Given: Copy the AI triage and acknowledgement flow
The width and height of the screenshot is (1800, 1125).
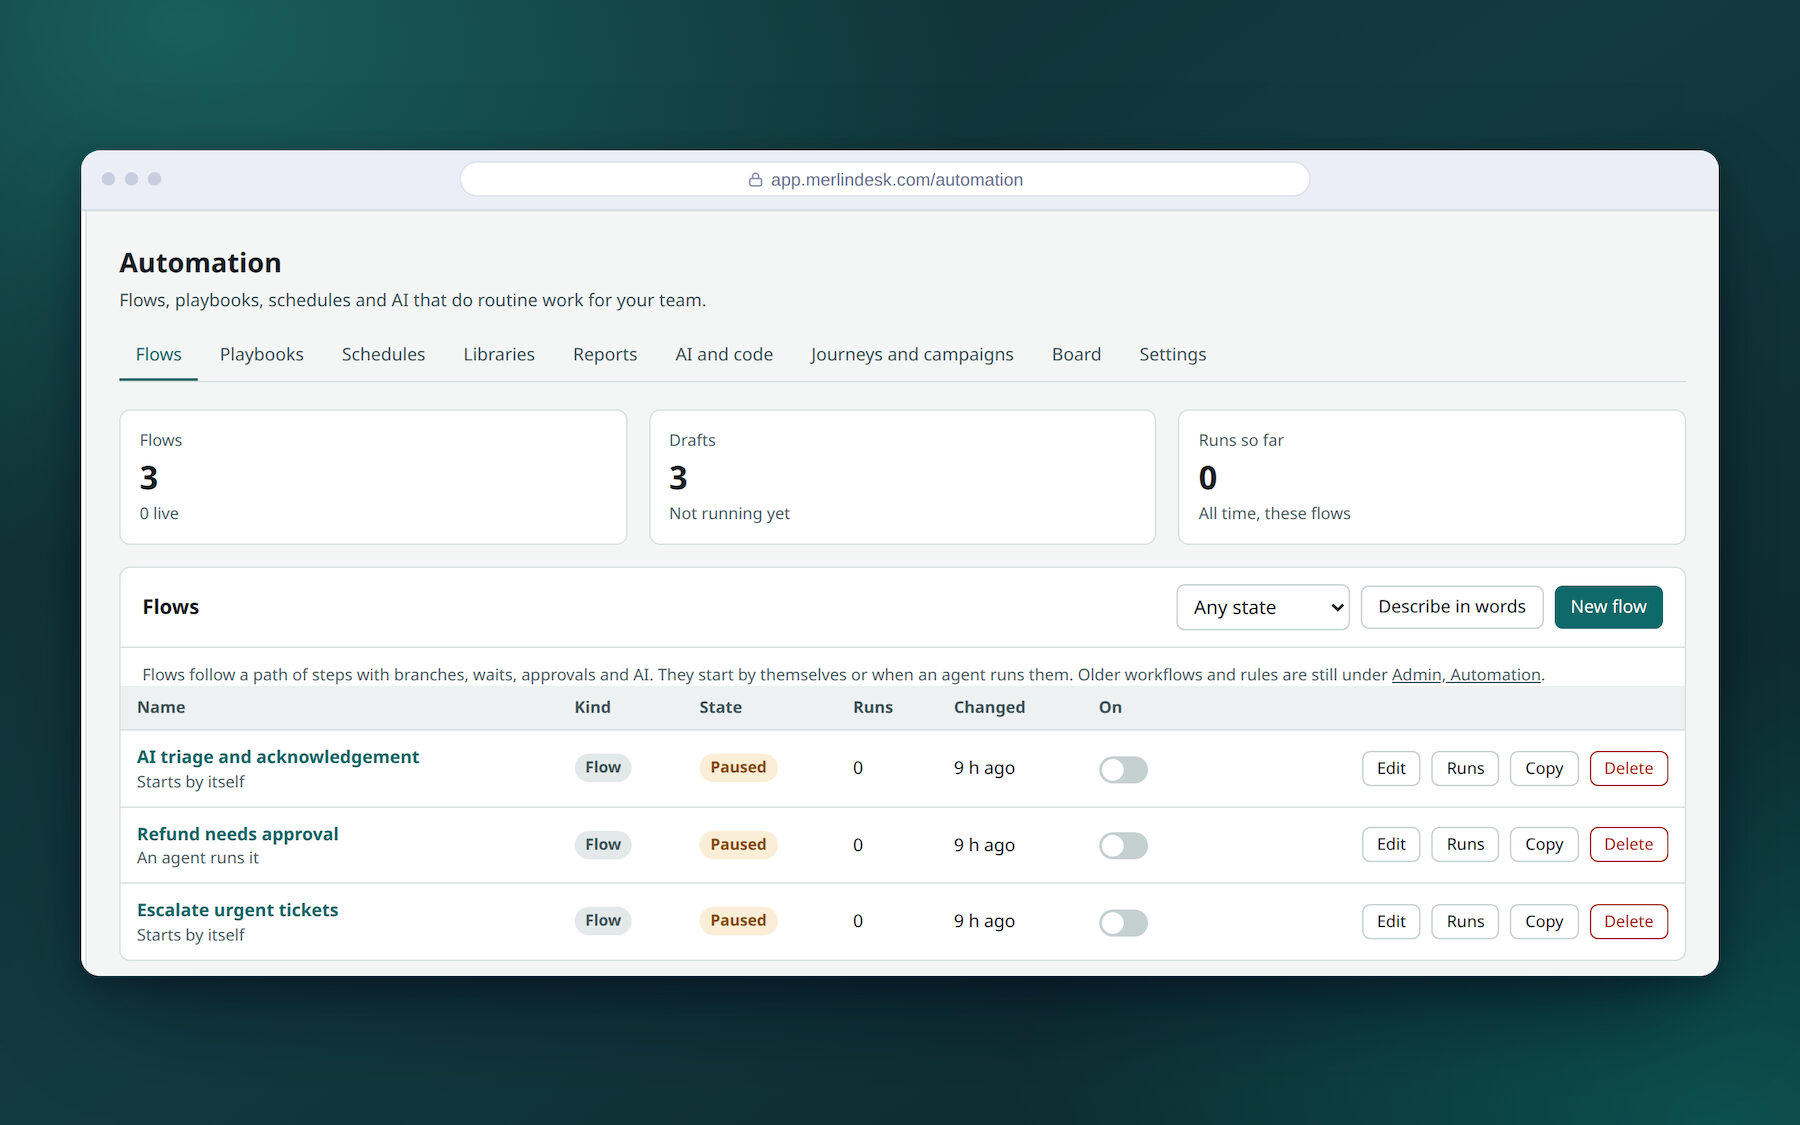Looking at the screenshot, I should click(1544, 768).
